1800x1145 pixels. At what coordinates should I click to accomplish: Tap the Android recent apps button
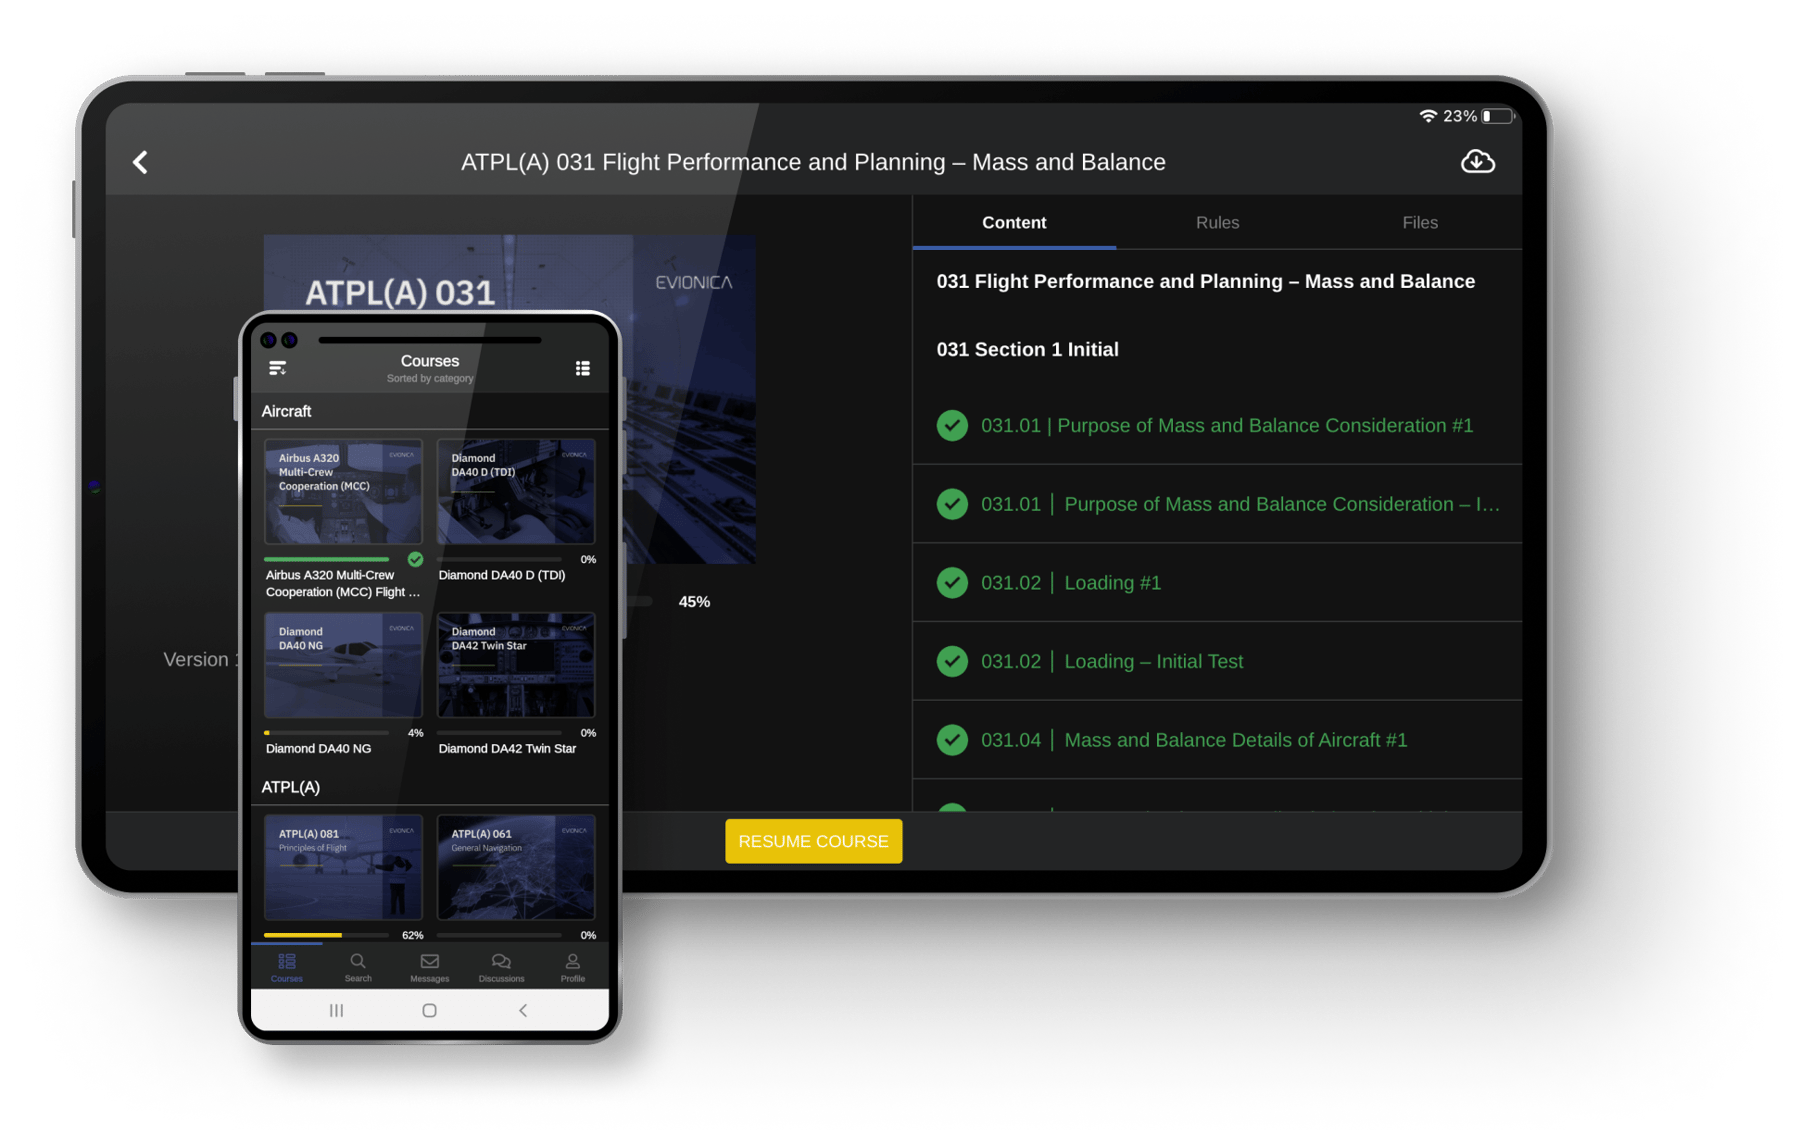(336, 1011)
